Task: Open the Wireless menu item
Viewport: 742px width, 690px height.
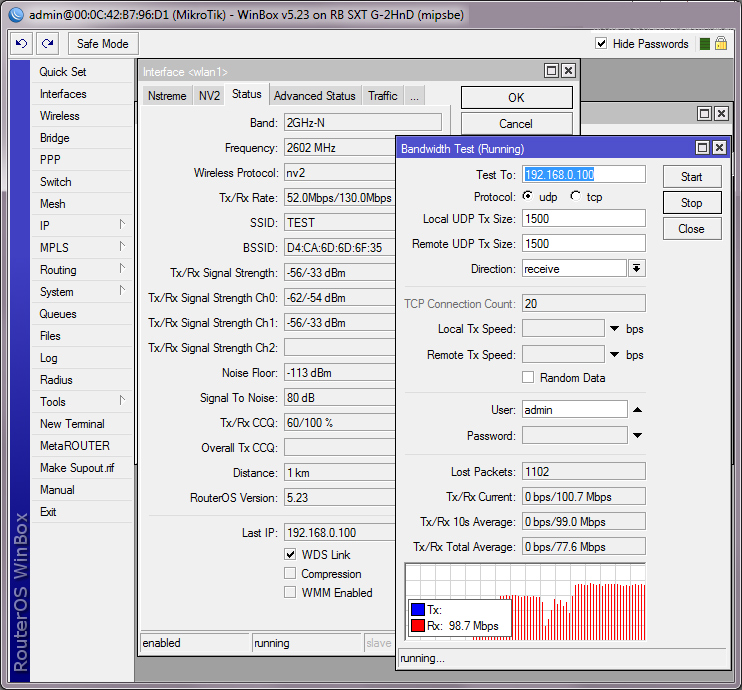Action: [x=82, y=115]
